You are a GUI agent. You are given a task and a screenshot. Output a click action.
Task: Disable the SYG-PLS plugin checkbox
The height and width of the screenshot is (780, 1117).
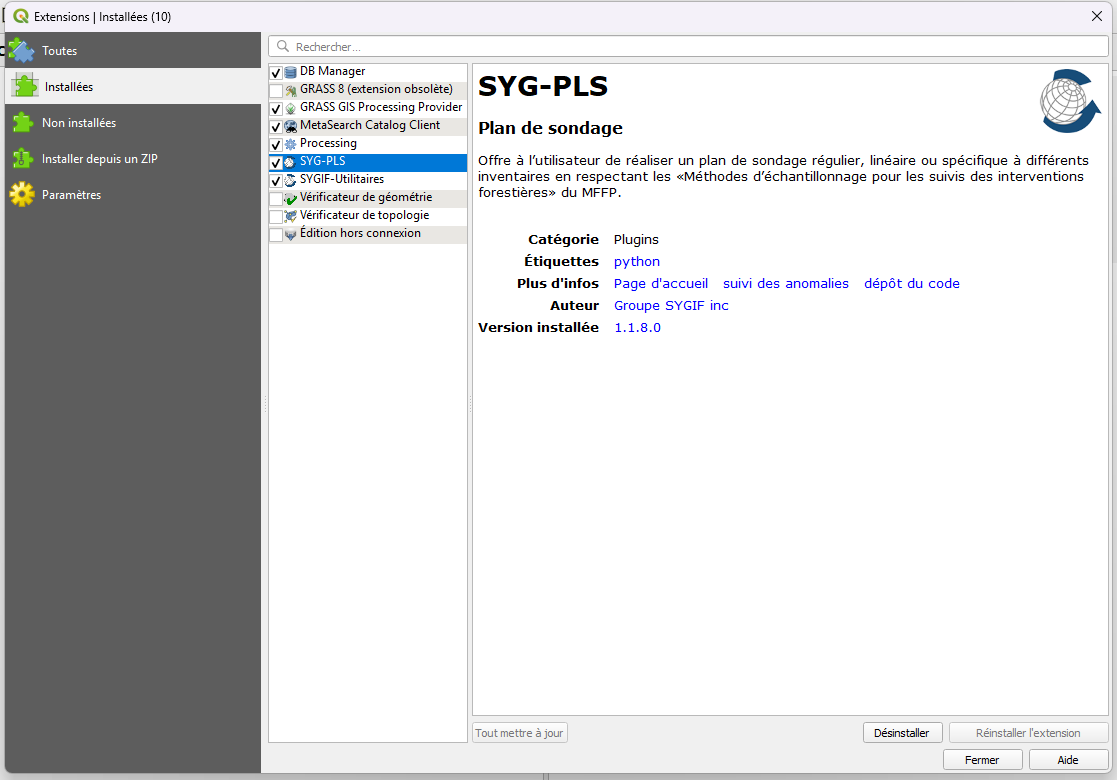(276, 162)
